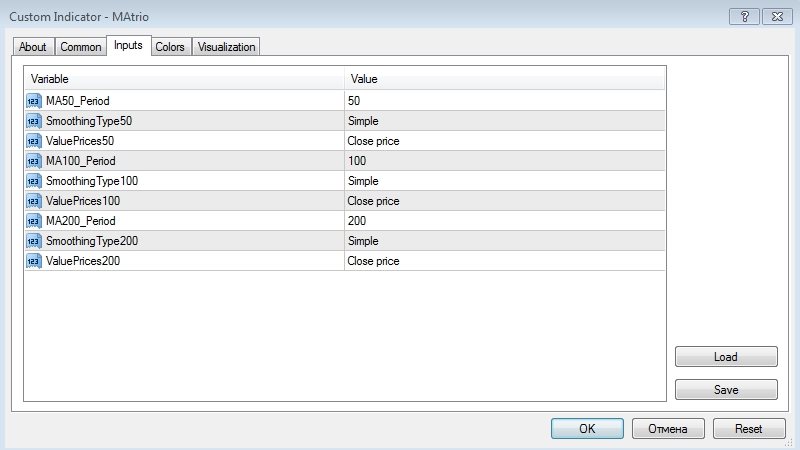Select the MA100_Period variable name

point(81,161)
